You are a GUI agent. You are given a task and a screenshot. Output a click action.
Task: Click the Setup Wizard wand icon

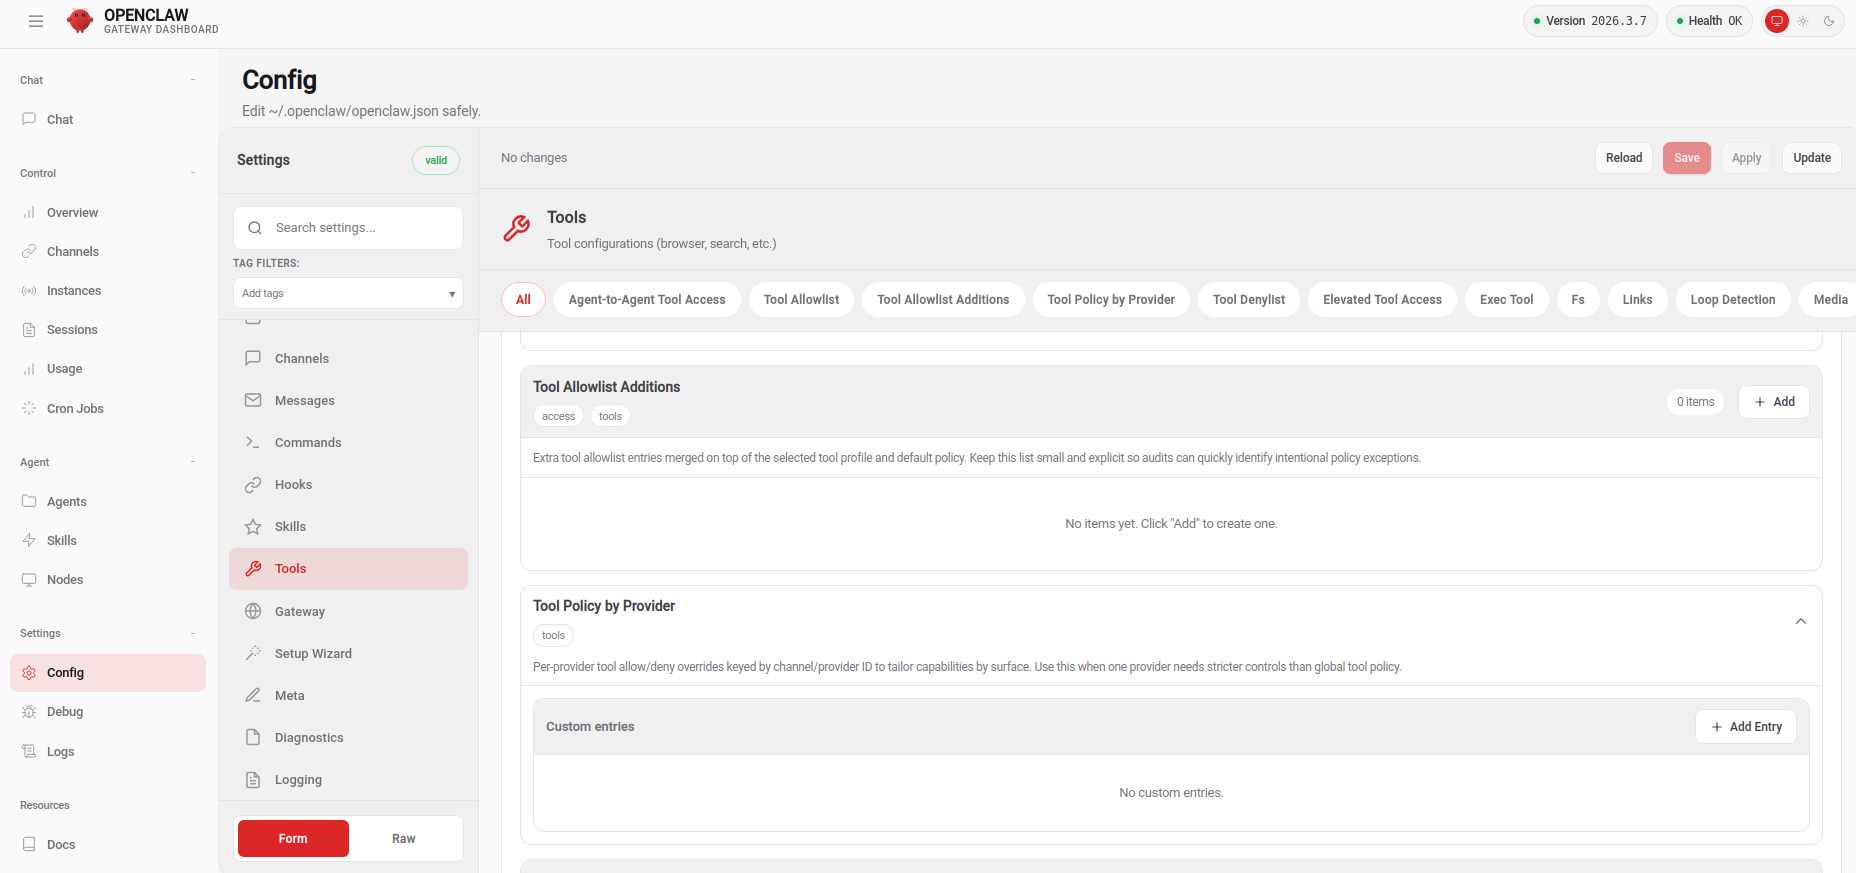click(x=253, y=653)
